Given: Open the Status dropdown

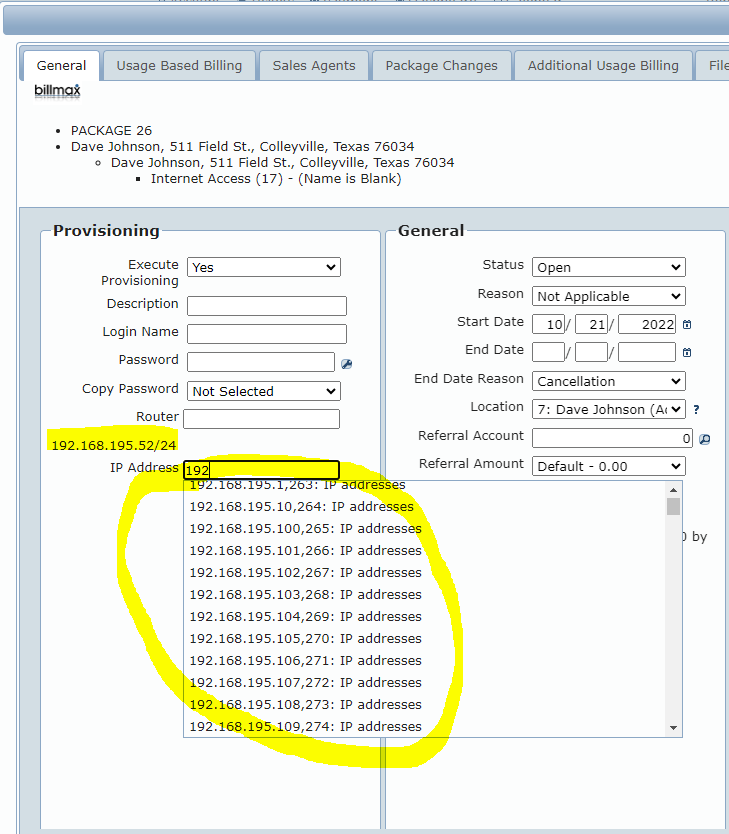Looking at the screenshot, I should (x=608, y=267).
